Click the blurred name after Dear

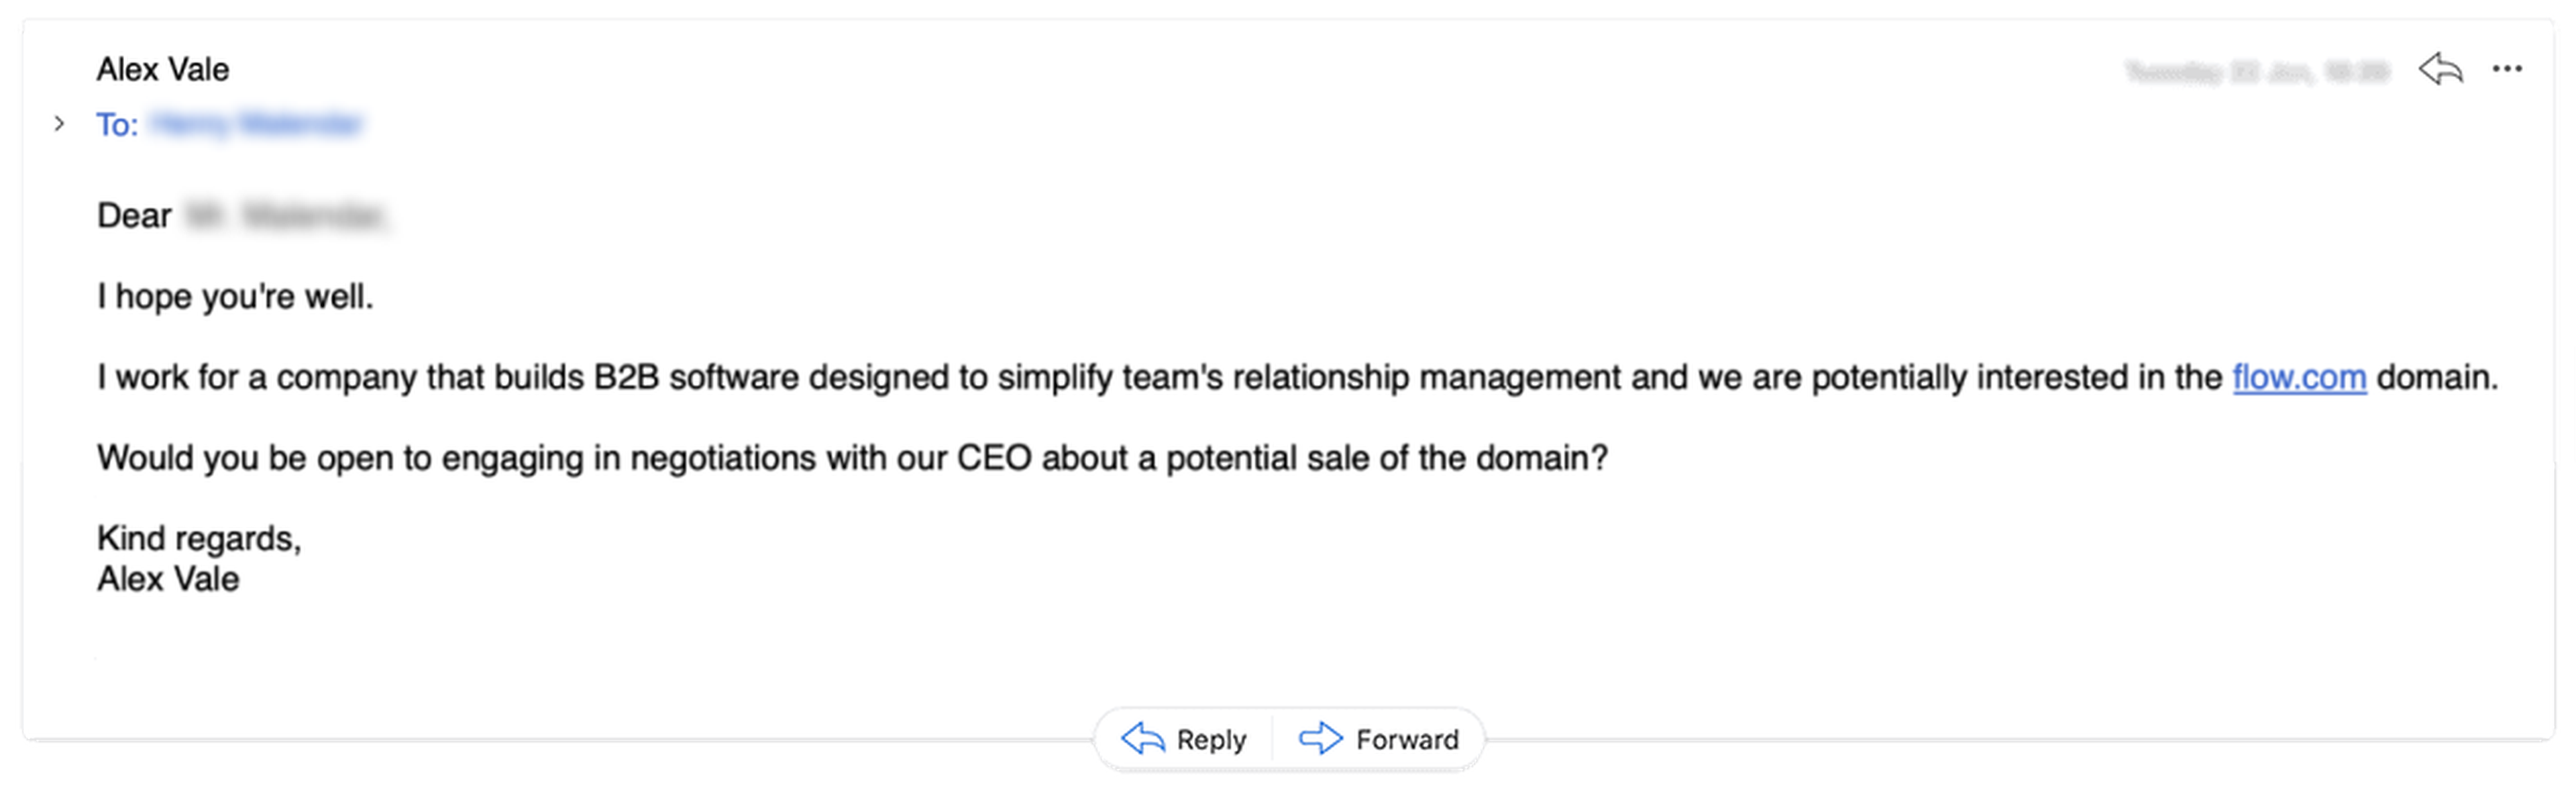(285, 216)
